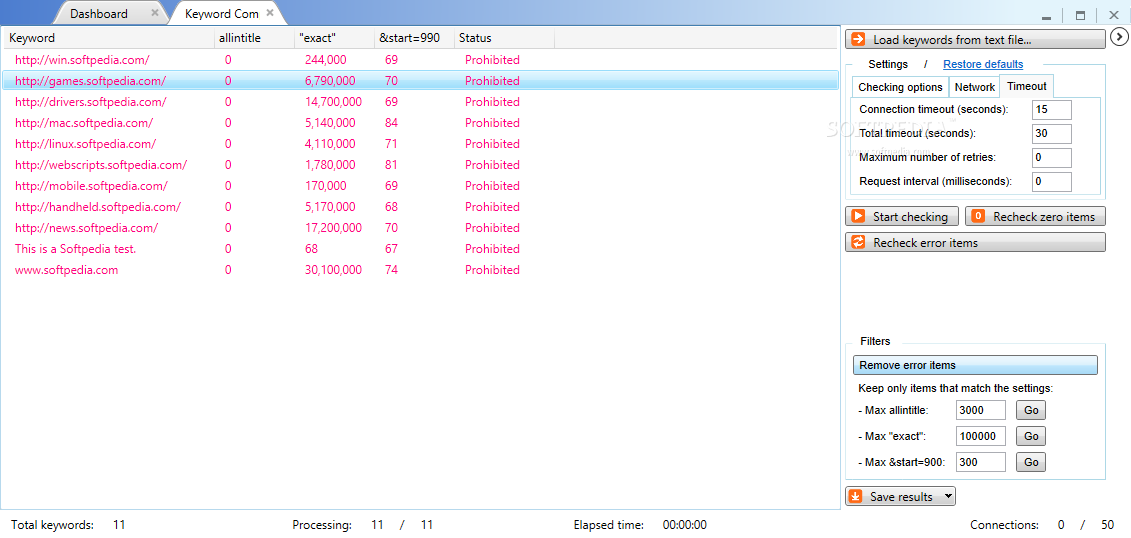
Task: Click the orange zero icon on Recheck zero items
Action: click(x=978, y=216)
